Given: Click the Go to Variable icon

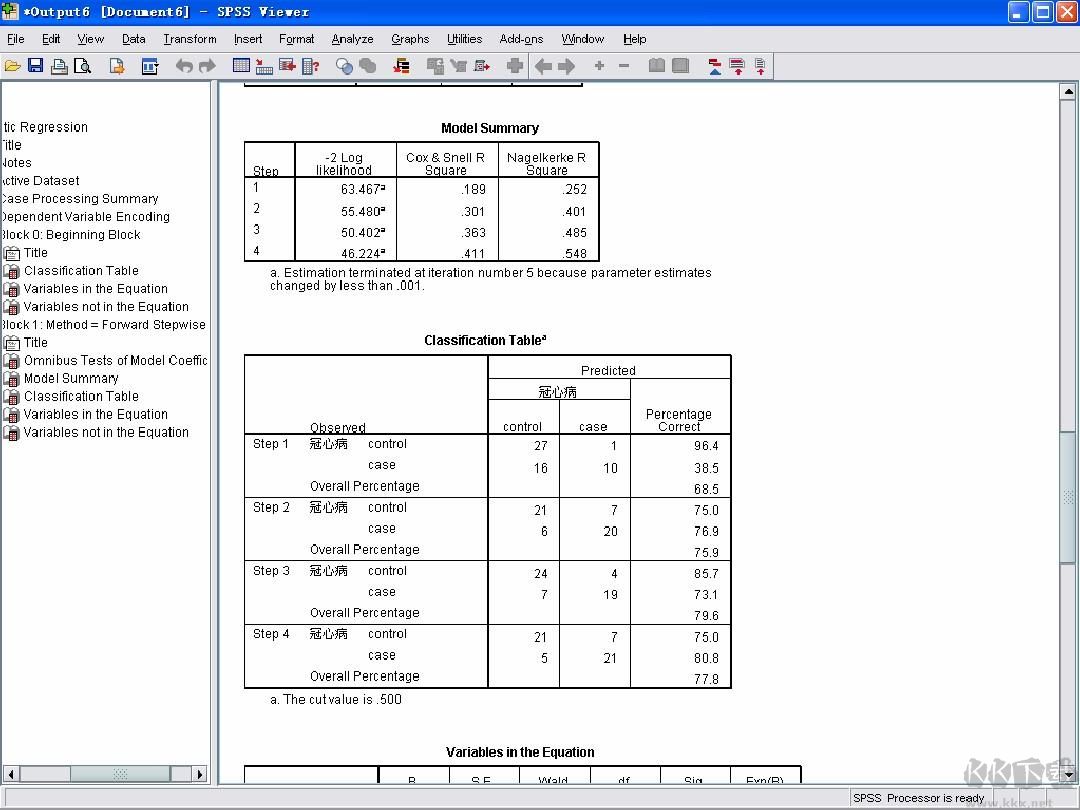Looking at the screenshot, I should 287,66.
